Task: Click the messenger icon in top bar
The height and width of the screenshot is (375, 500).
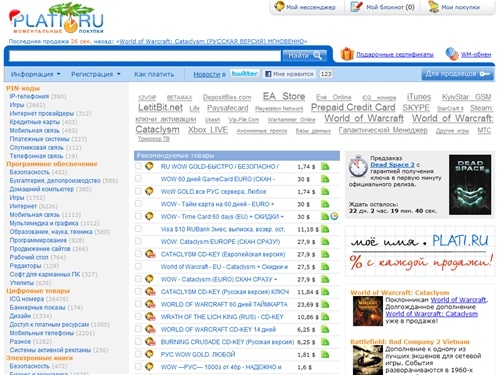Action: 279,6
